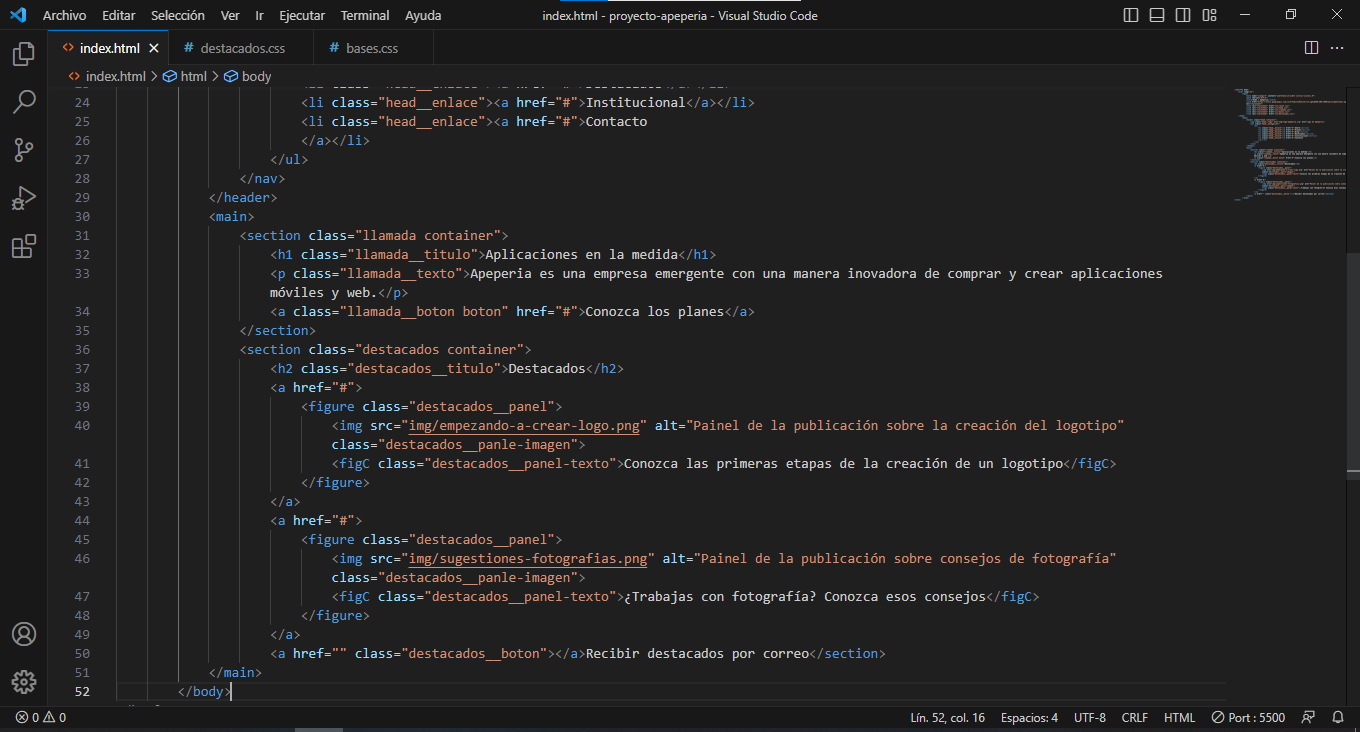Open the Accounts icon in activity bar
This screenshot has height=732, width=1360.
click(24, 634)
